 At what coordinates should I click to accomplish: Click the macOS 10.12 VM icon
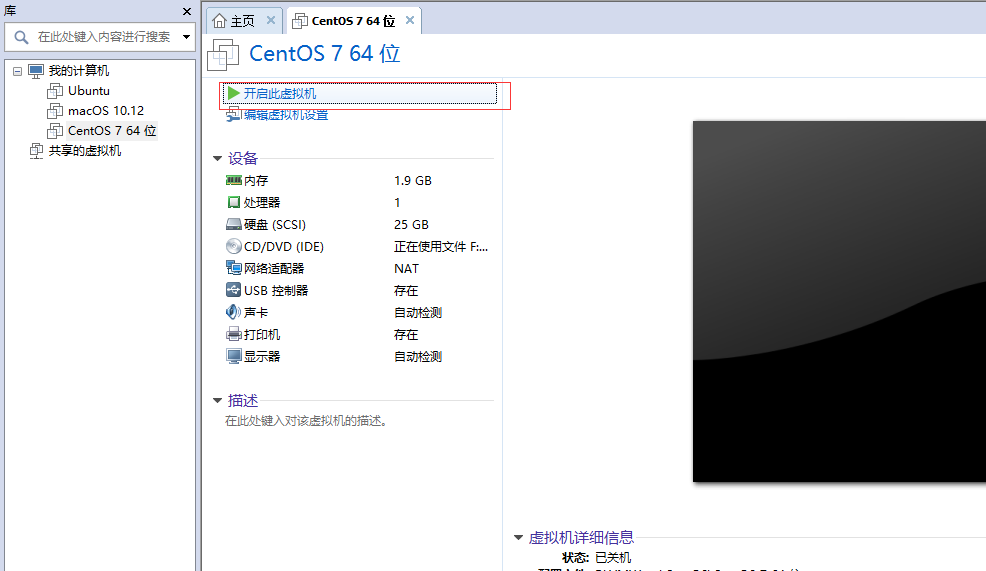pos(55,111)
